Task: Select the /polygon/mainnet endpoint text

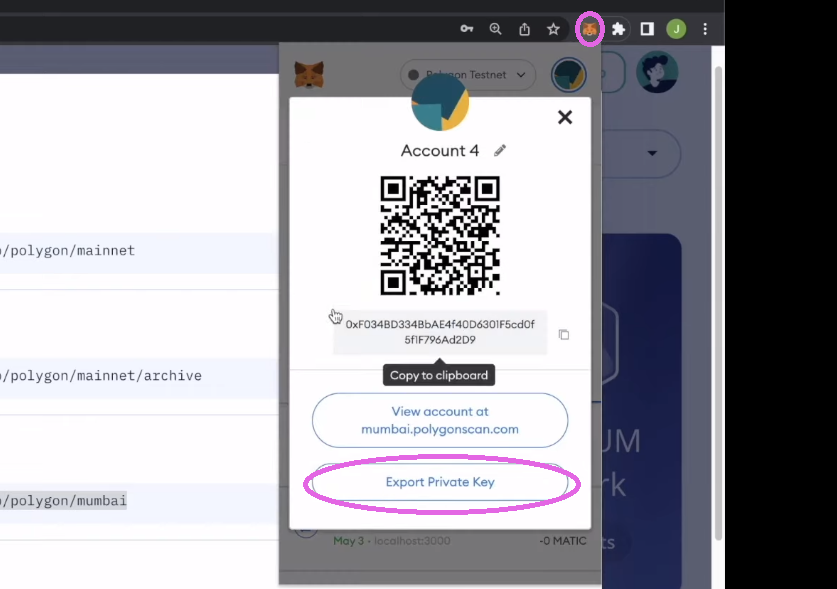Action: click(x=67, y=250)
